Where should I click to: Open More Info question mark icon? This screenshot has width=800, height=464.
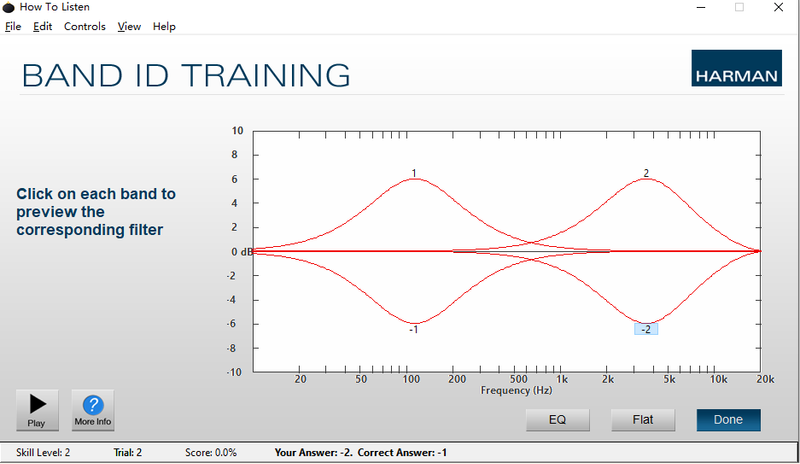[x=93, y=410]
